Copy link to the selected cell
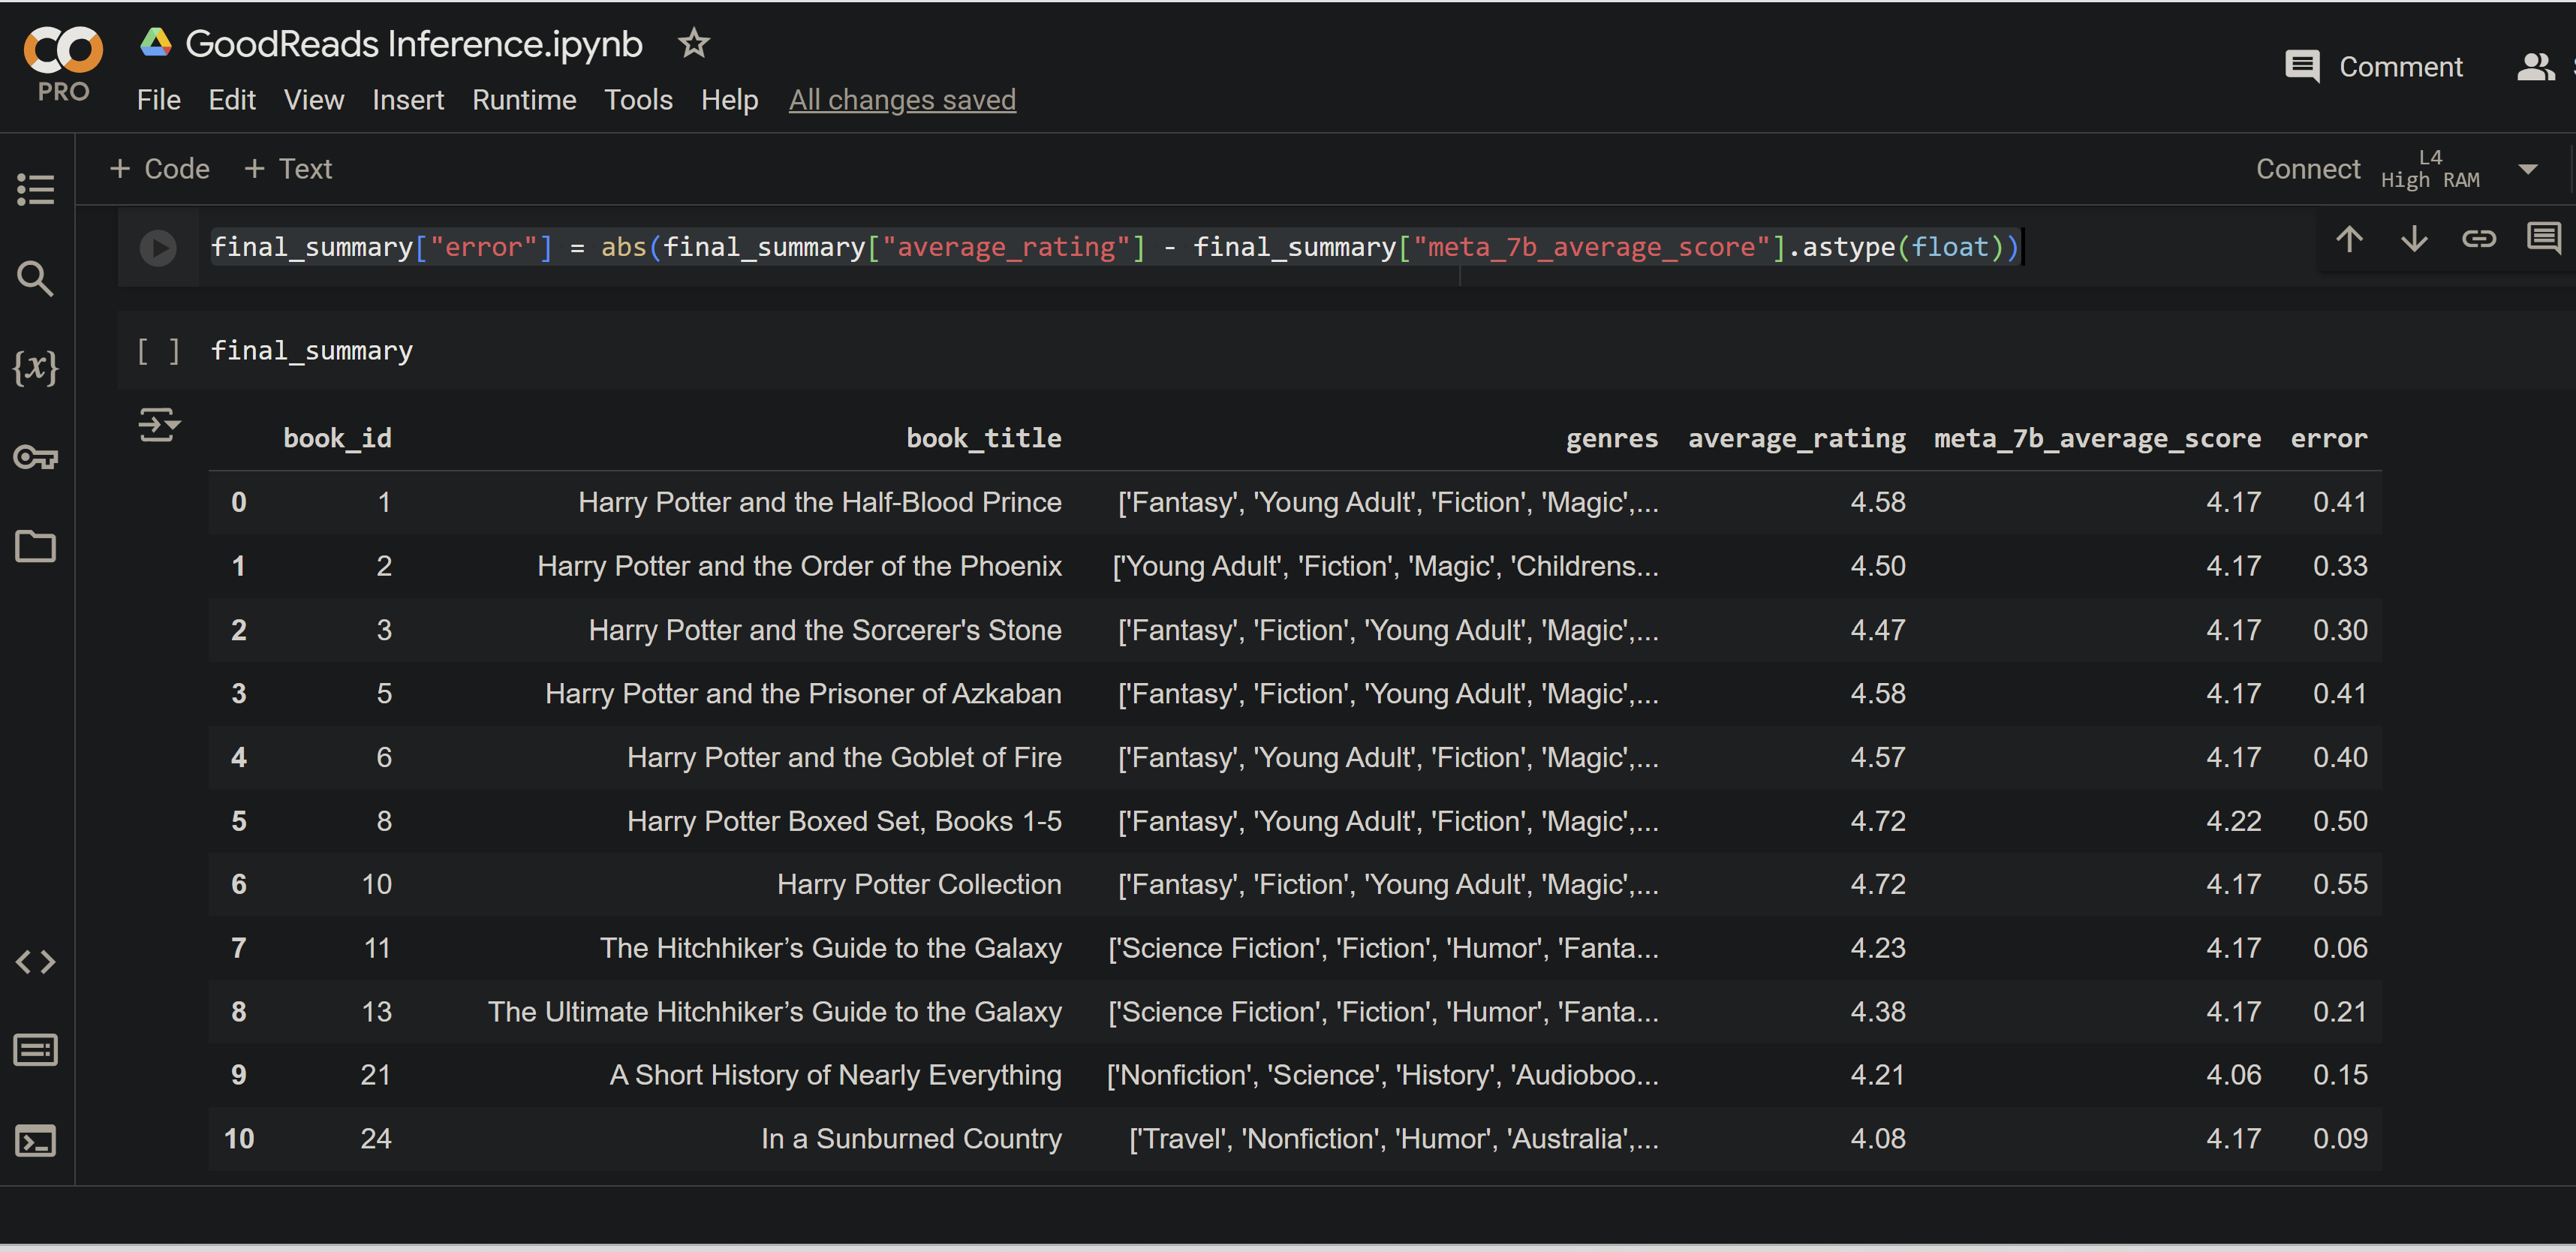The image size is (2576, 1252). (2478, 239)
